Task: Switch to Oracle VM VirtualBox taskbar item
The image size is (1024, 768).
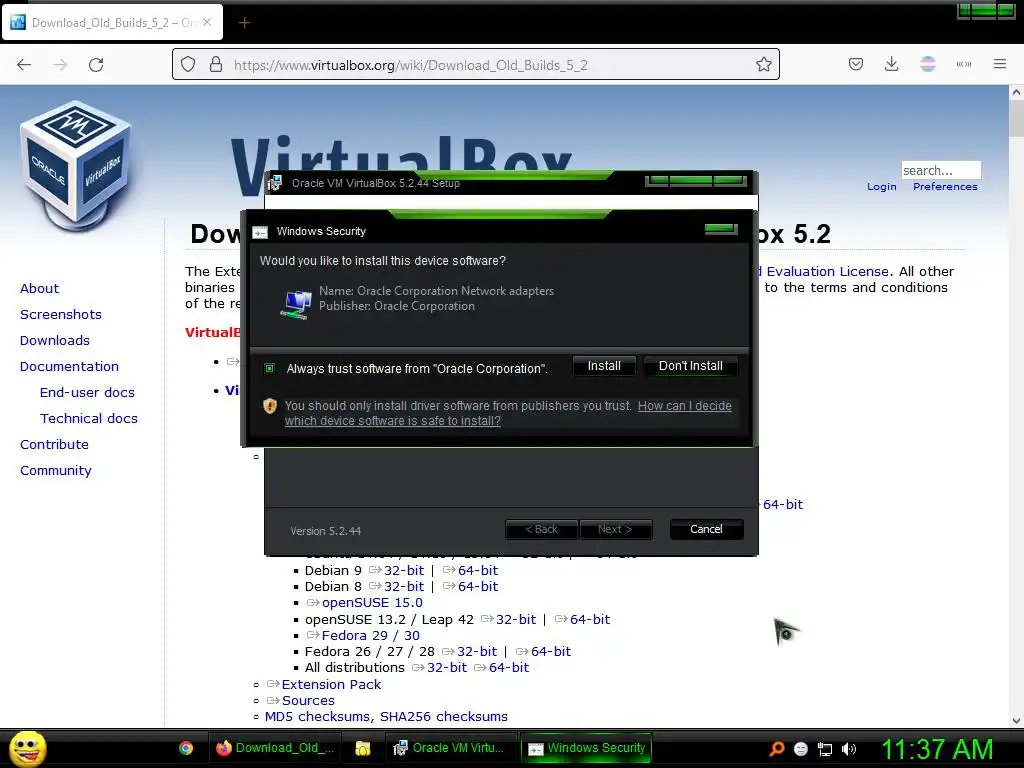Action: (x=449, y=748)
